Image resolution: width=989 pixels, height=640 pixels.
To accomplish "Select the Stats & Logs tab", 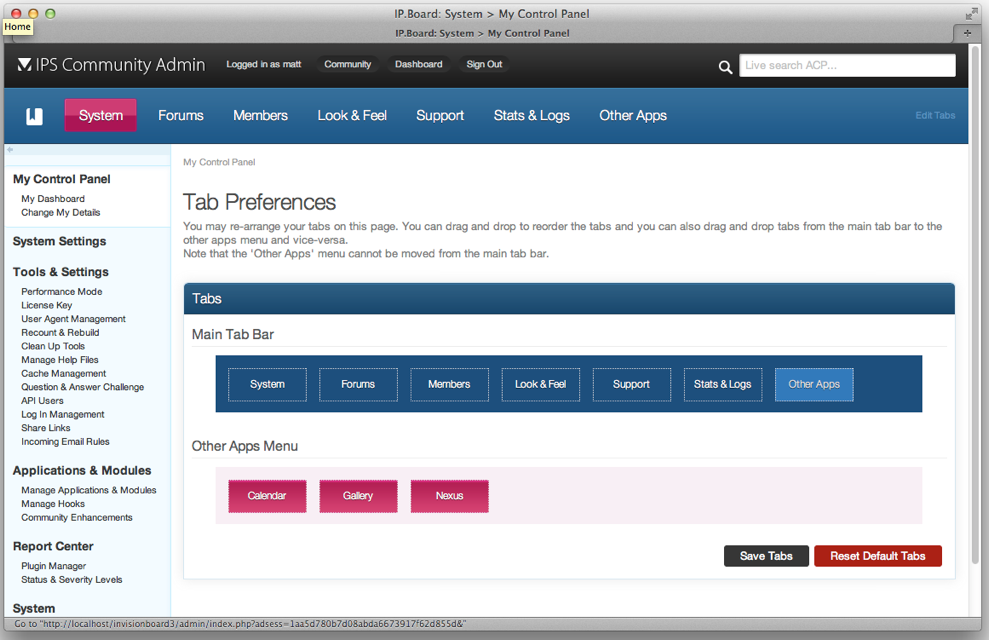I will (x=532, y=115).
